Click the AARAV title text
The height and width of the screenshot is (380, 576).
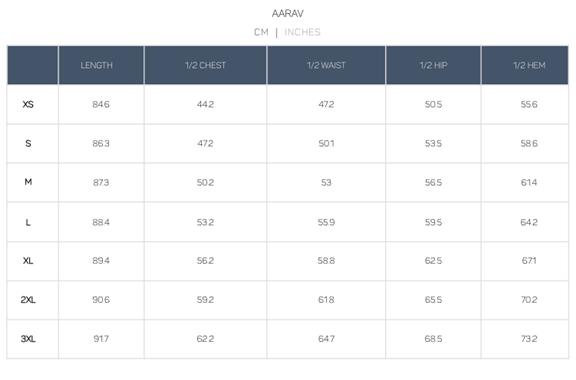(288, 14)
